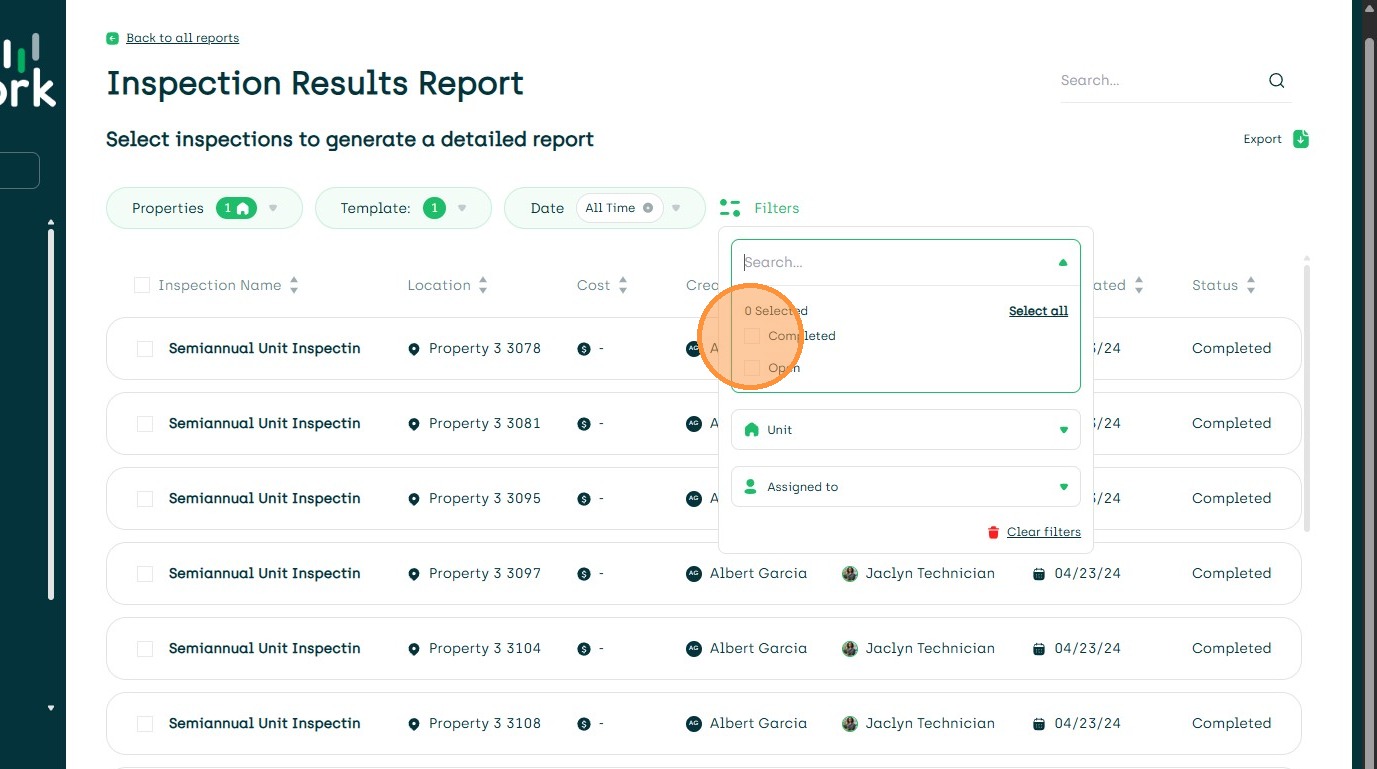This screenshot has height=769, width=1377.
Task: Click the Select all link
Action: (x=1038, y=311)
